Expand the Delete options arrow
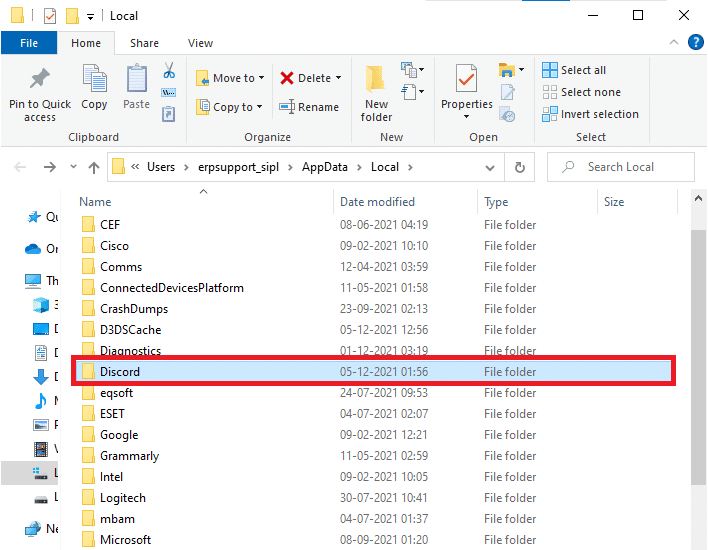Image resolution: width=708 pixels, height=550 pixels. click(x=339, y=78)
